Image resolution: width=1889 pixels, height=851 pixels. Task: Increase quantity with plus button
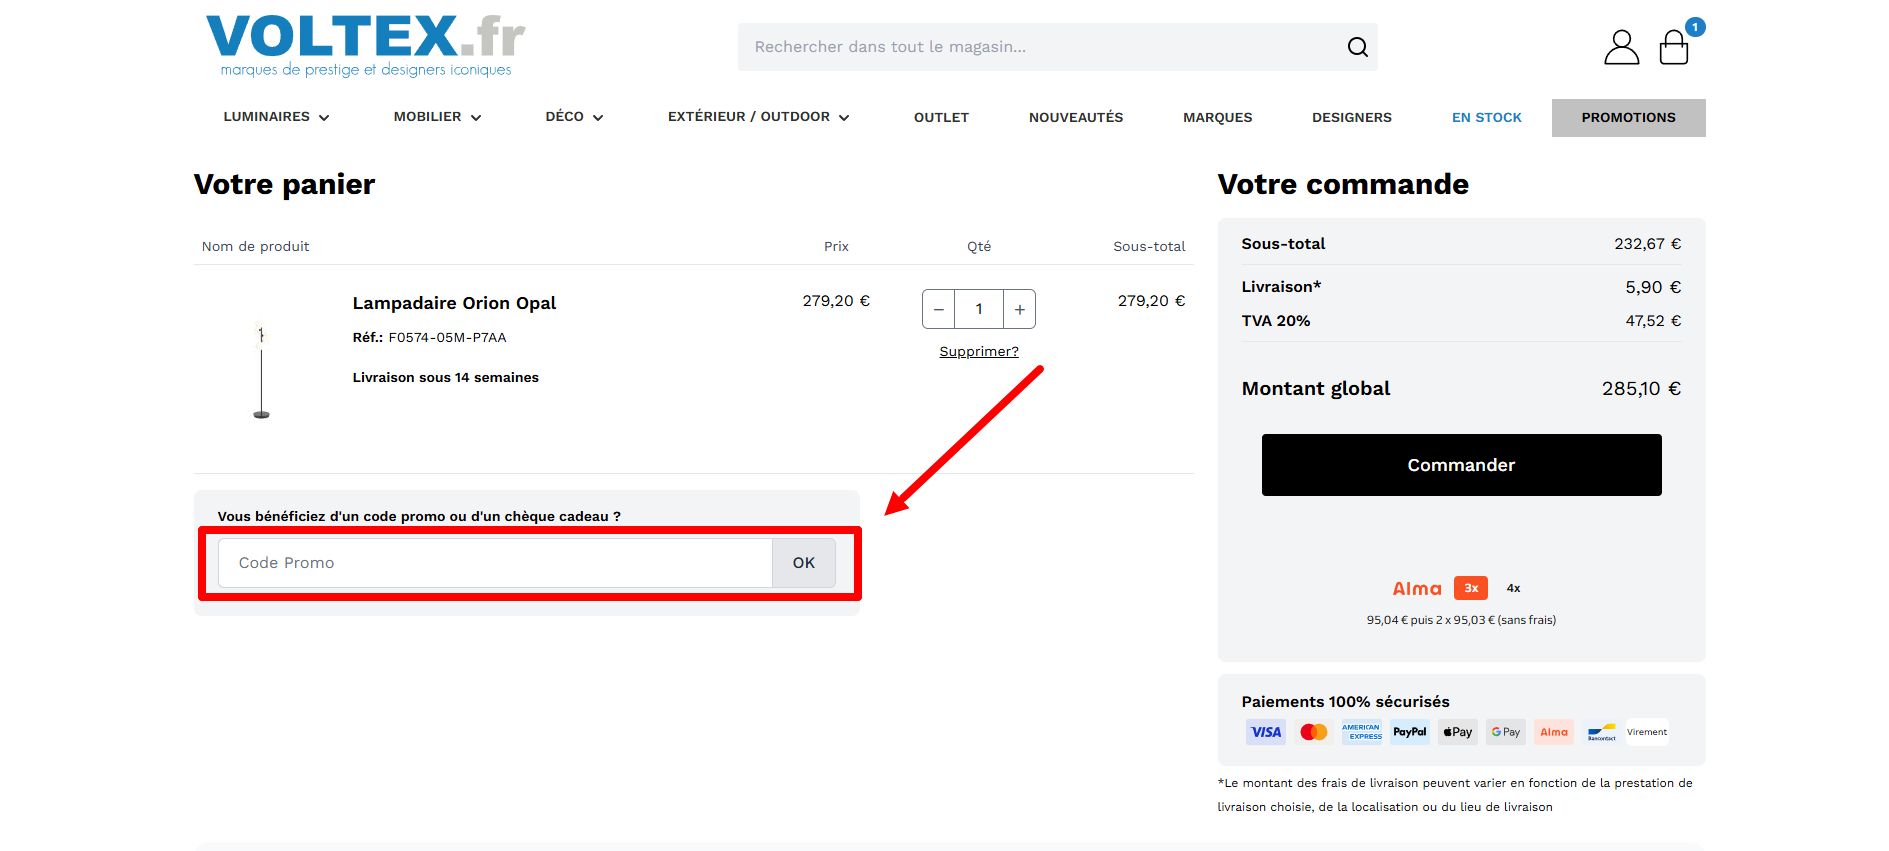click(x=1019, y=309)
